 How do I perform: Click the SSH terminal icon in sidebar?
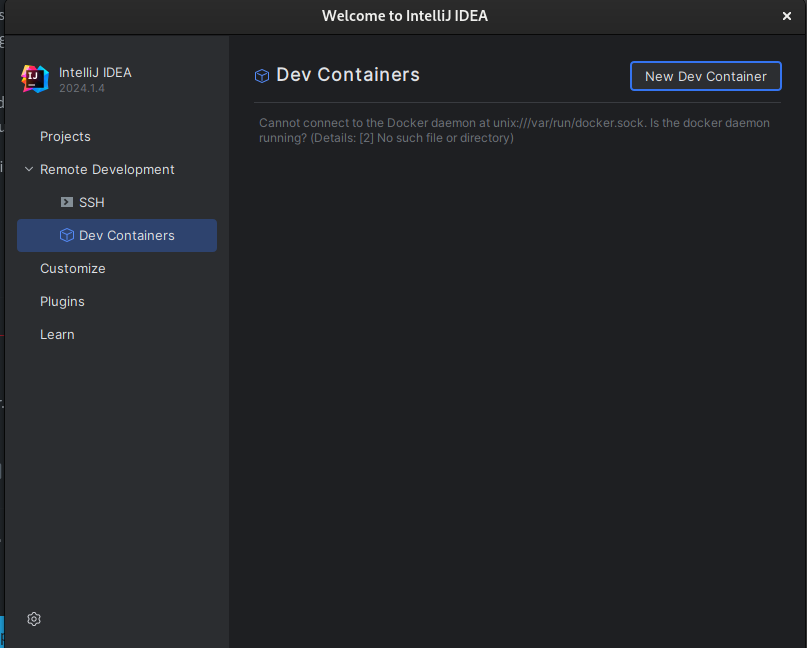tap(67, 202)
